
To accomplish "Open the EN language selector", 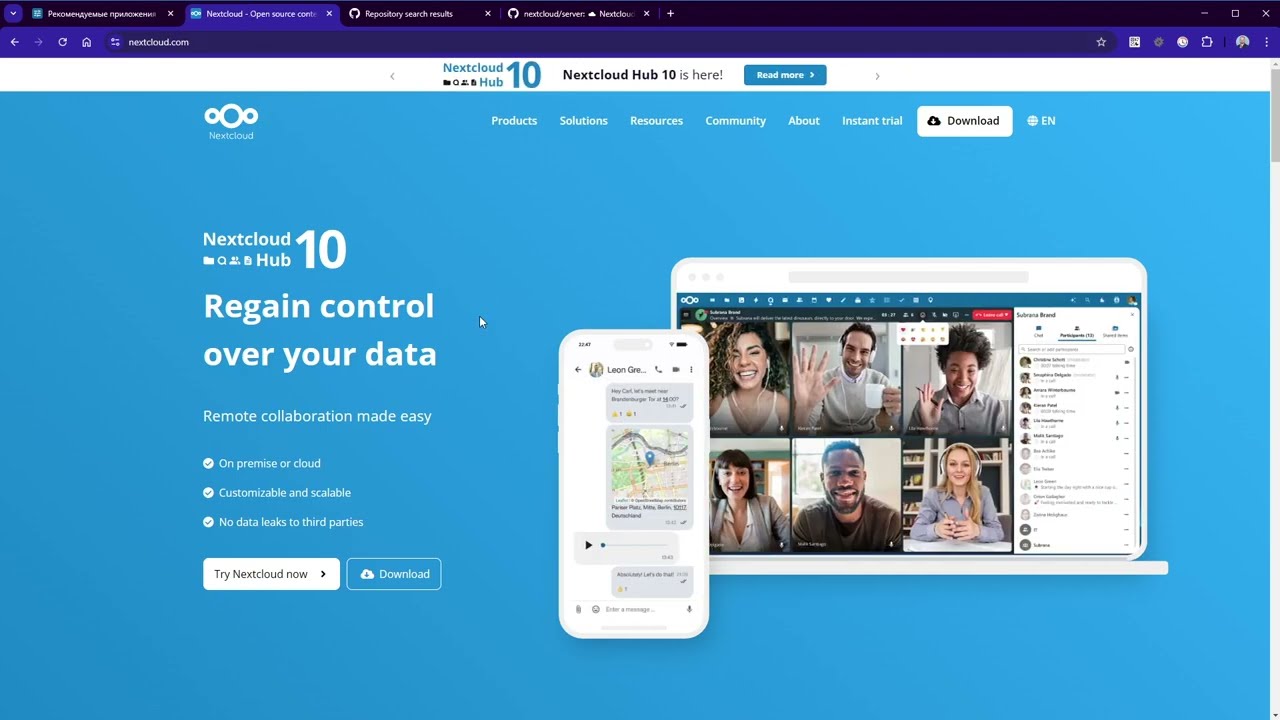I will coord(1041,121).
